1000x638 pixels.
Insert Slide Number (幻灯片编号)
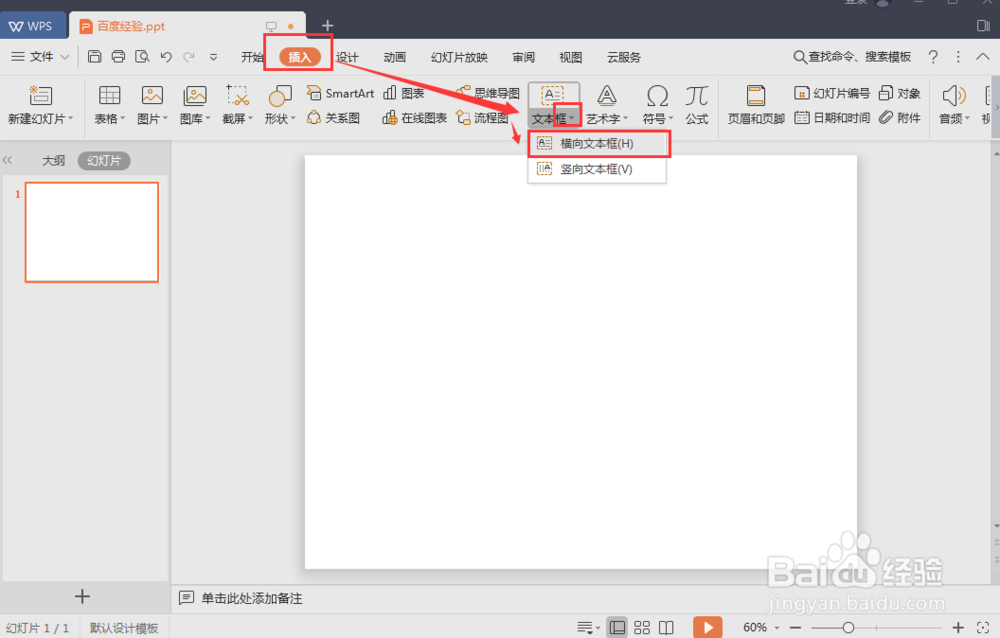[x=832, y=93]
